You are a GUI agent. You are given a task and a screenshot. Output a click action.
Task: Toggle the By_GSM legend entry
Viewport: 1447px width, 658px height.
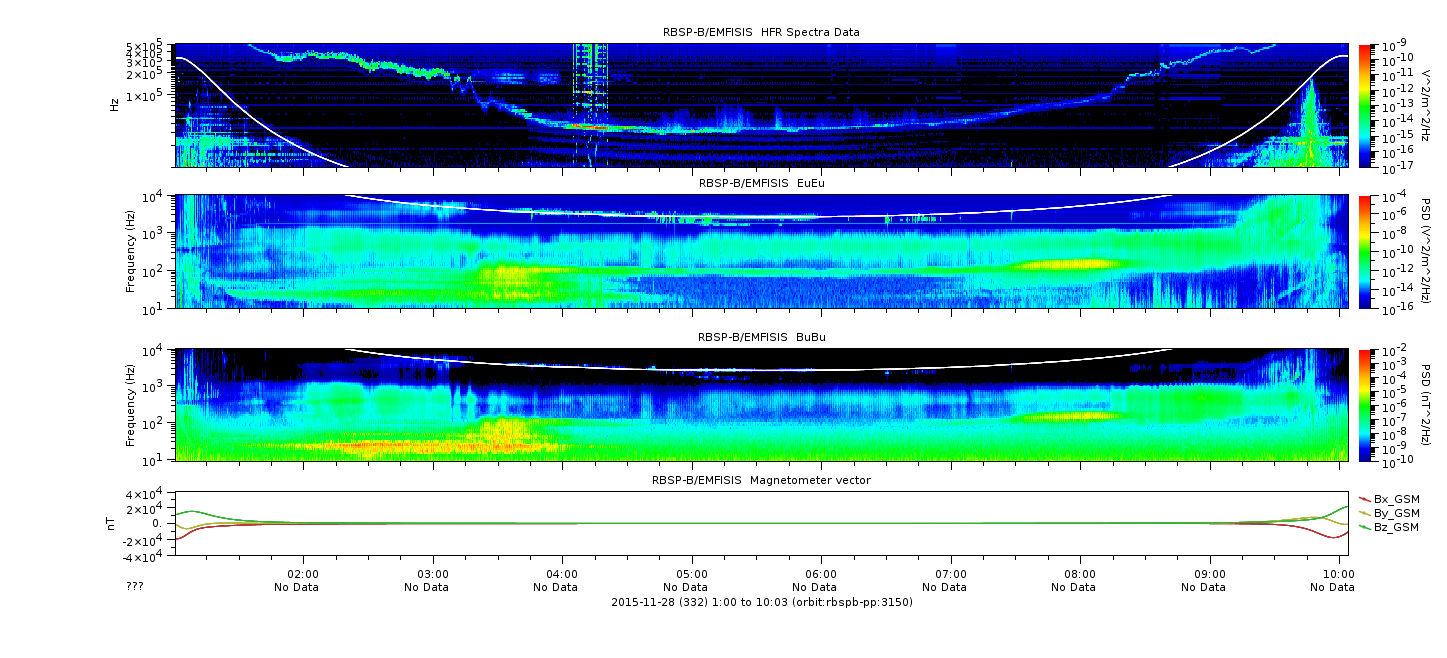point(1396,513)
